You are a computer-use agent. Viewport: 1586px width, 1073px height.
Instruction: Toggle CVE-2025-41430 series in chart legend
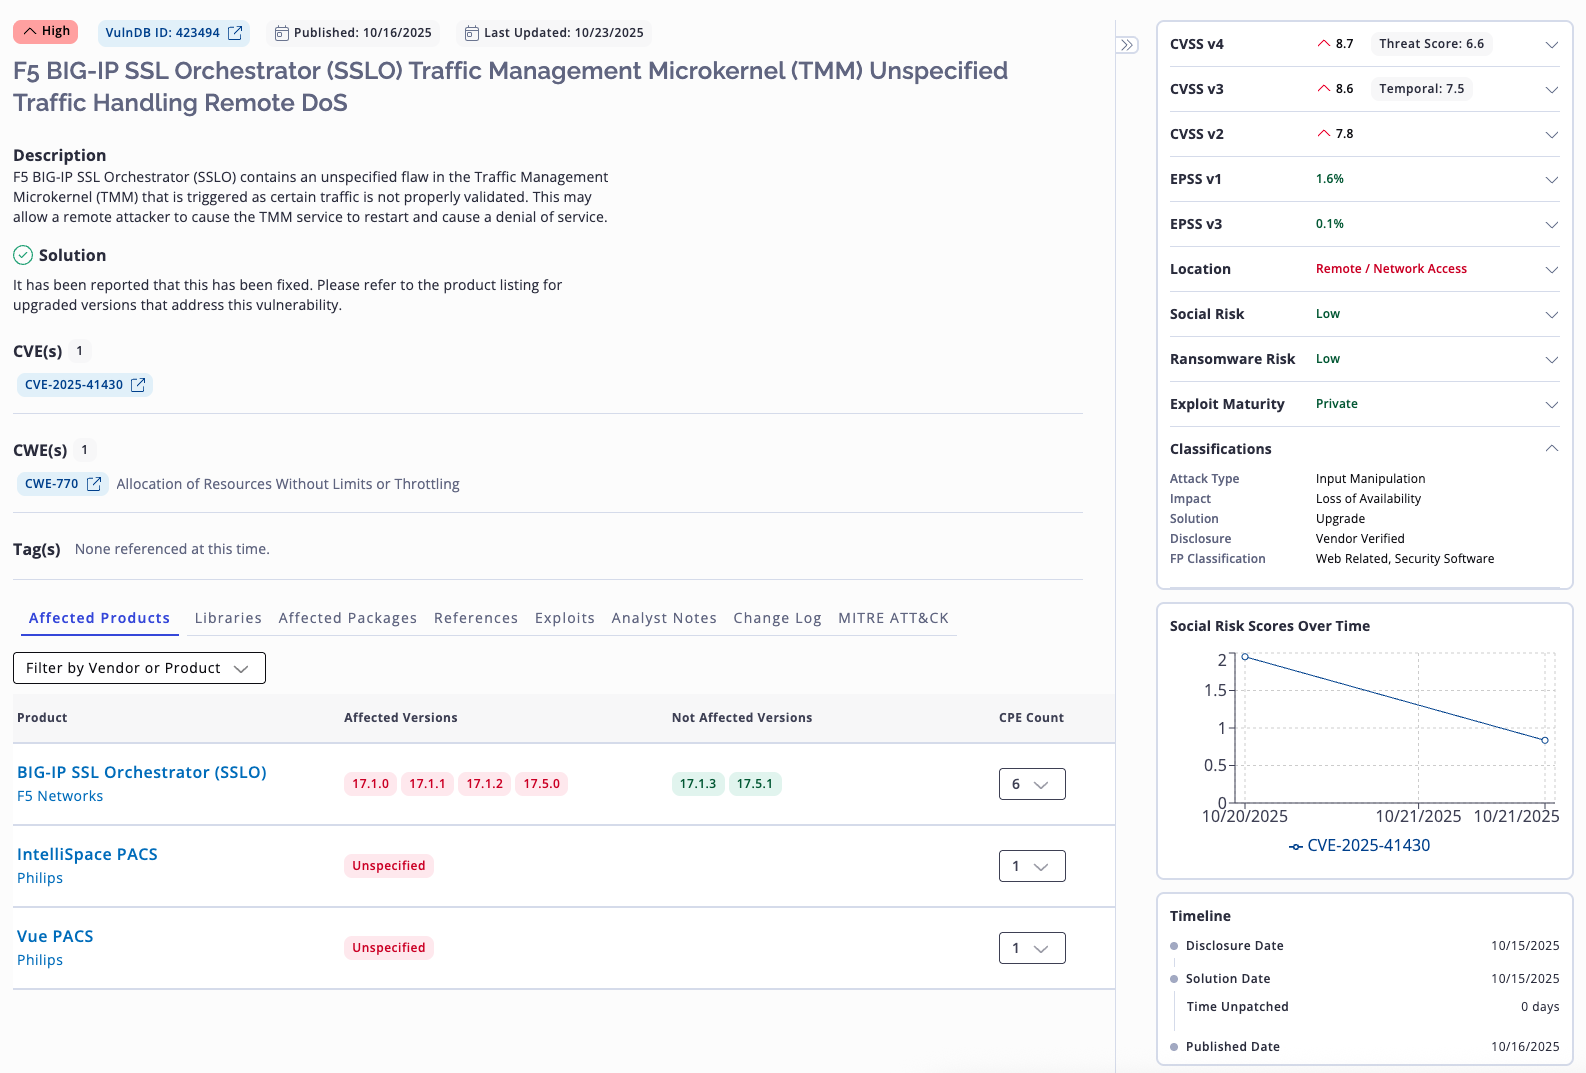pos(1359,846)
